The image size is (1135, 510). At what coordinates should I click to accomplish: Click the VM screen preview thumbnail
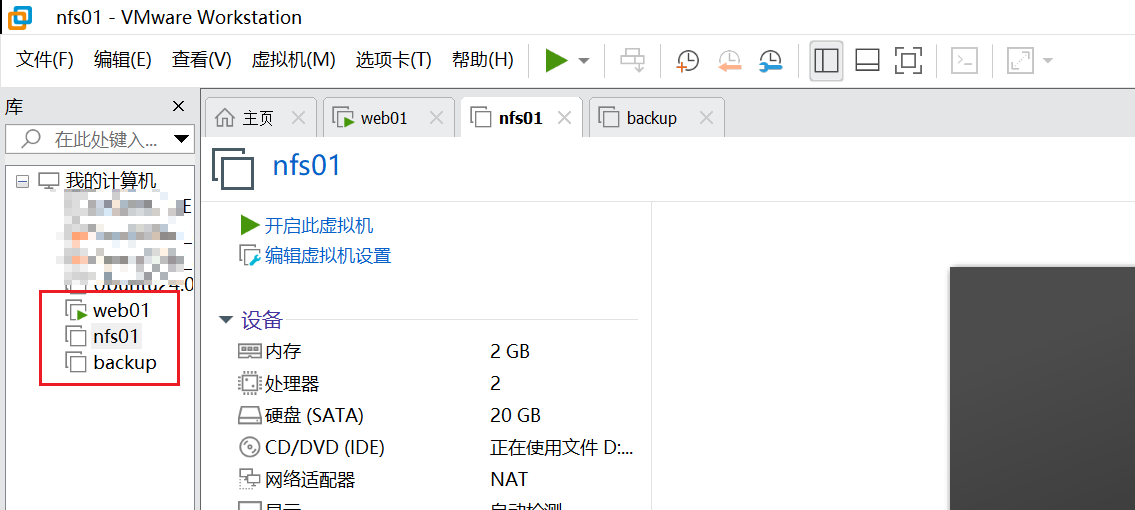pyautogui.click(x=1042, y=388)
